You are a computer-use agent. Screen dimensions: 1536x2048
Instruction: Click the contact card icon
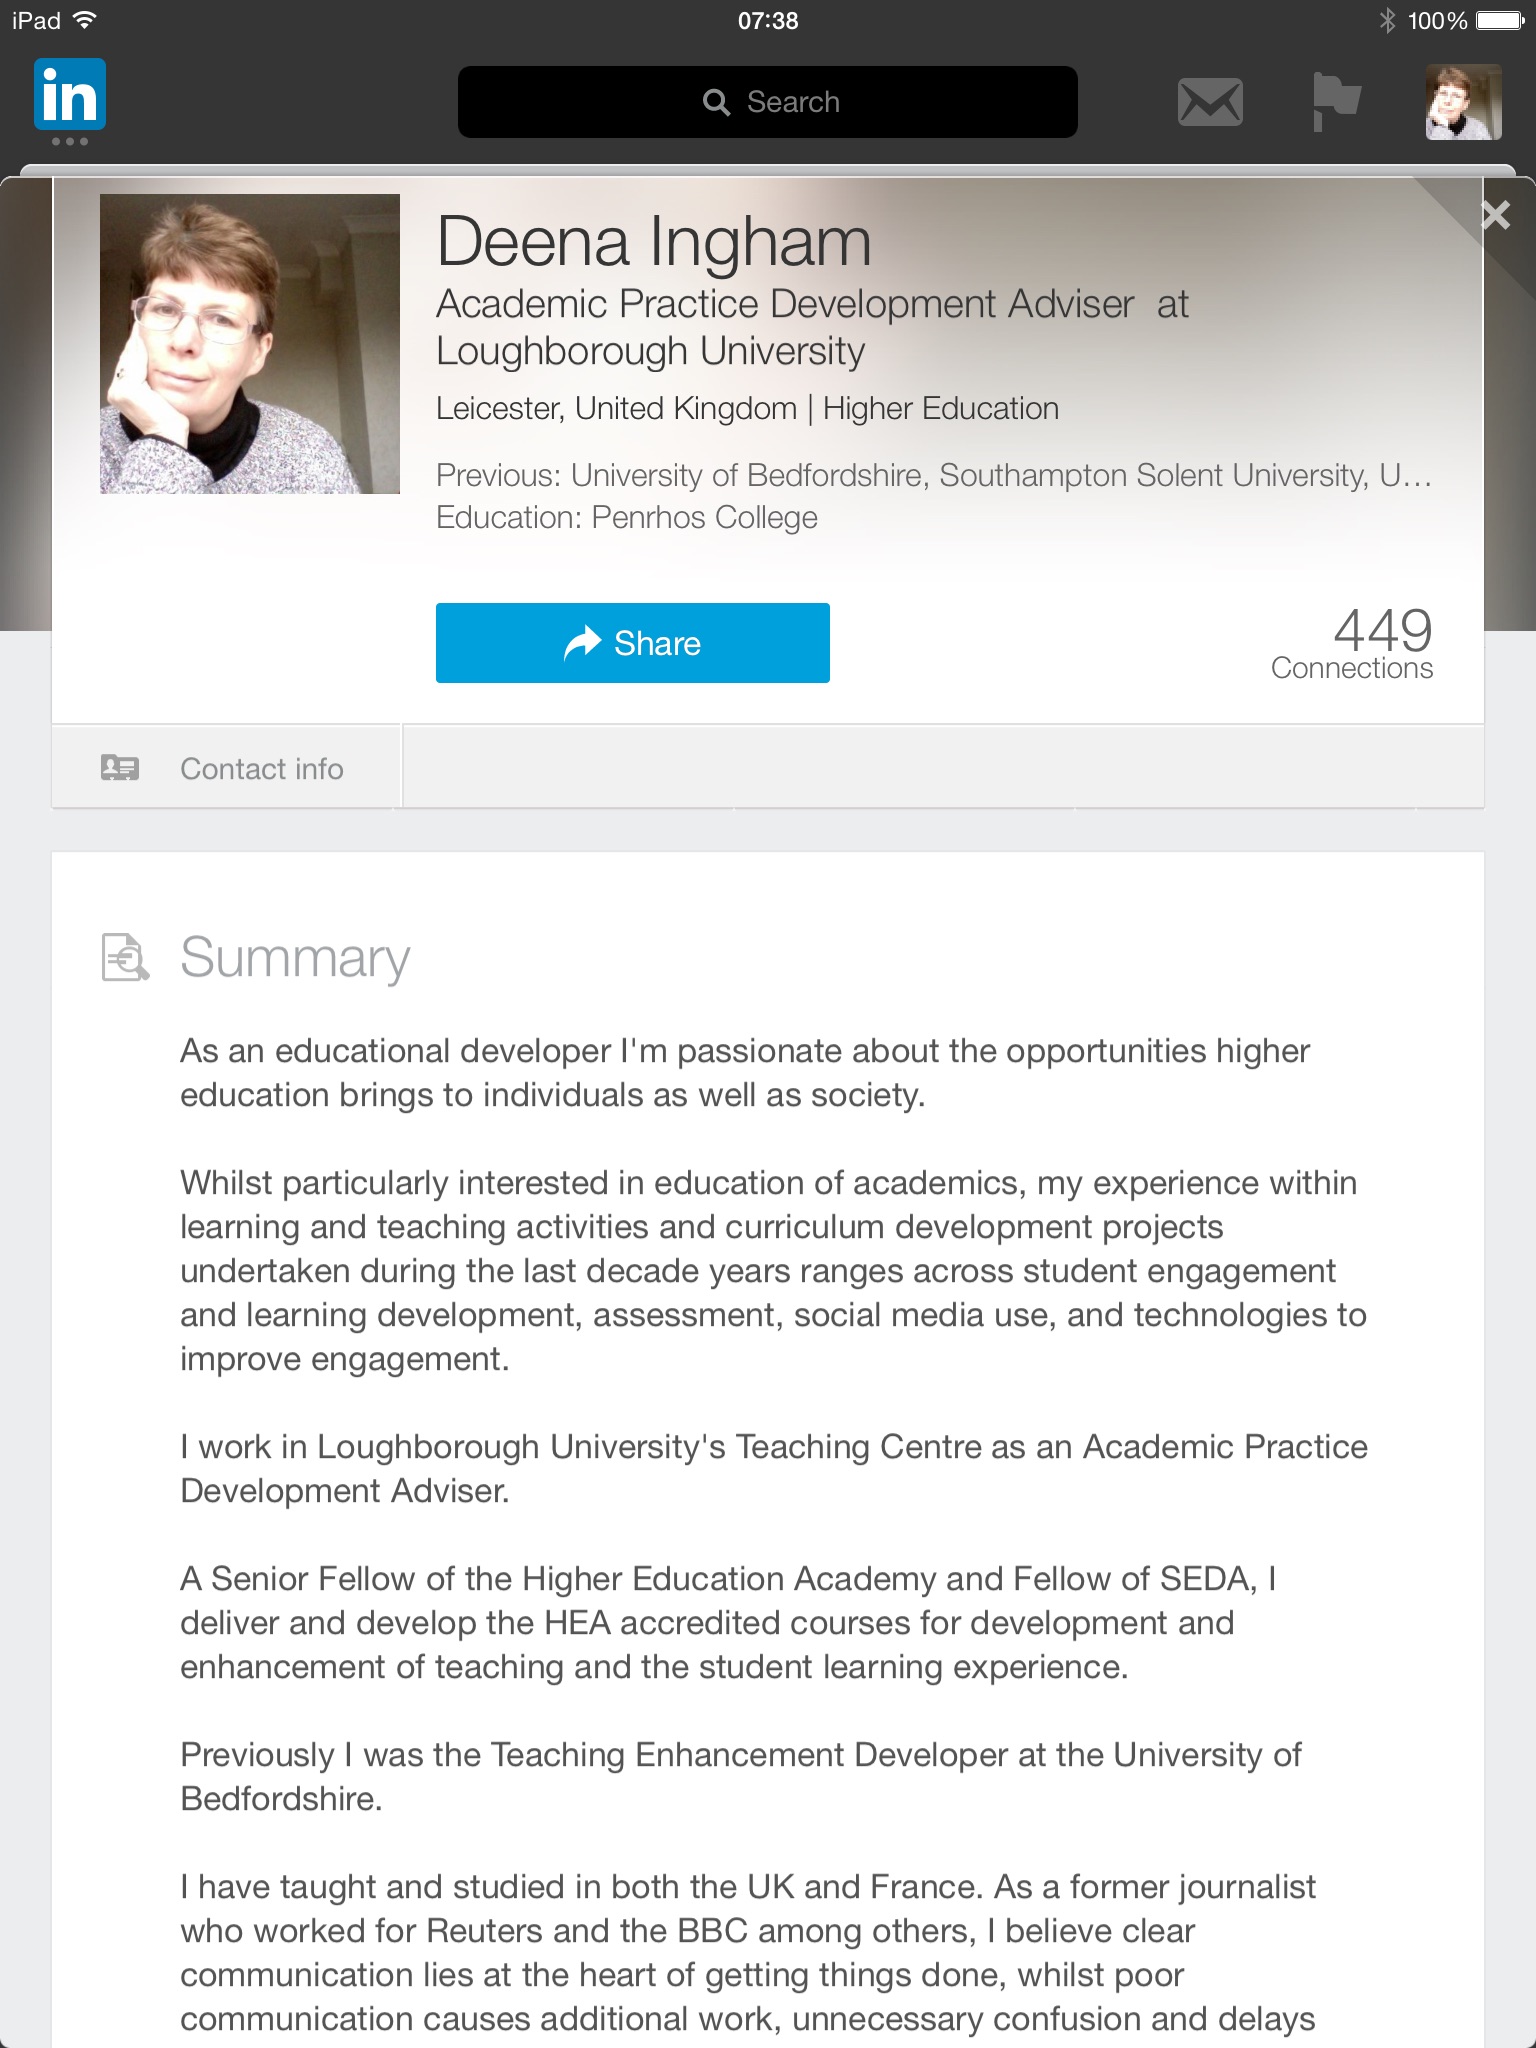click(120, 768)
